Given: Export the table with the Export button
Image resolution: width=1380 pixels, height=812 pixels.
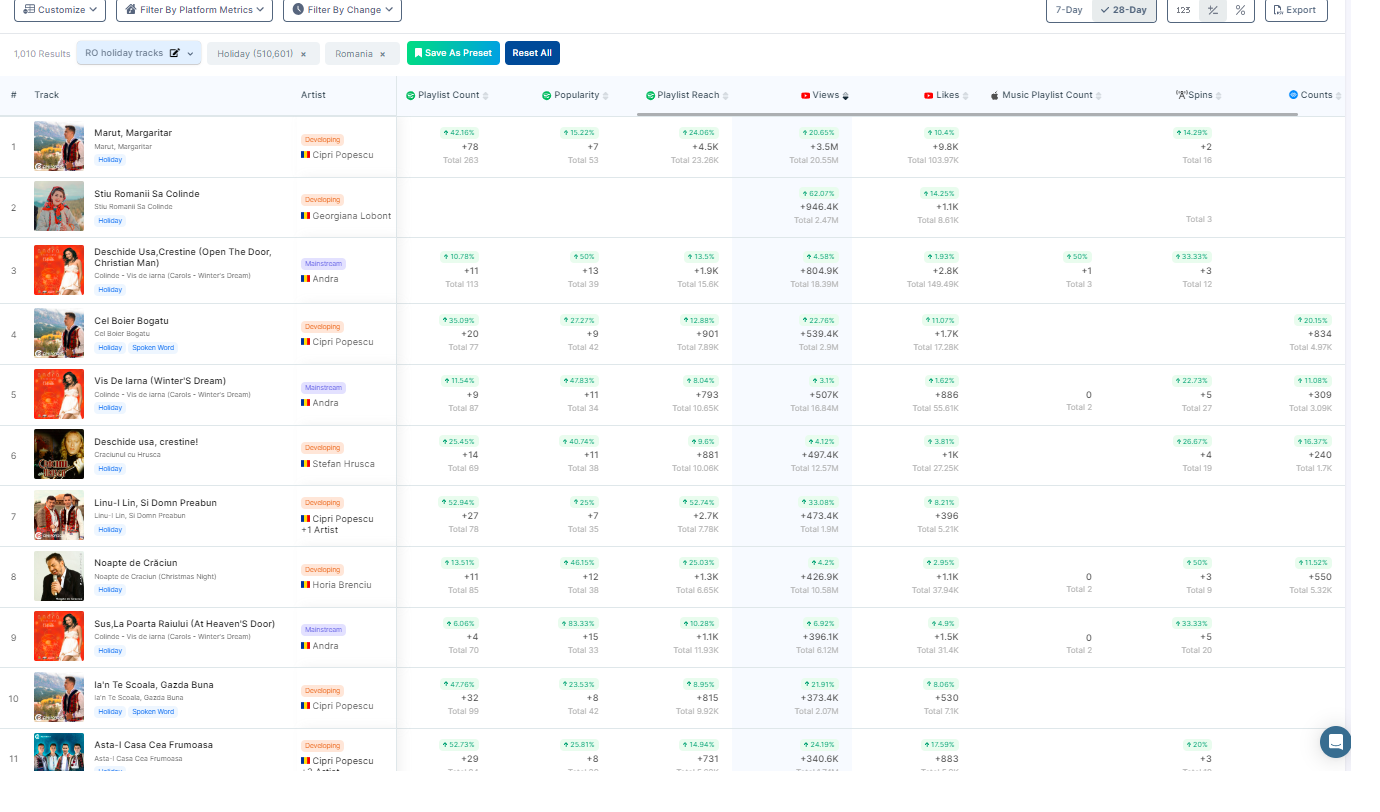Looking at the screenshot, I should (x=1295, y=10).
